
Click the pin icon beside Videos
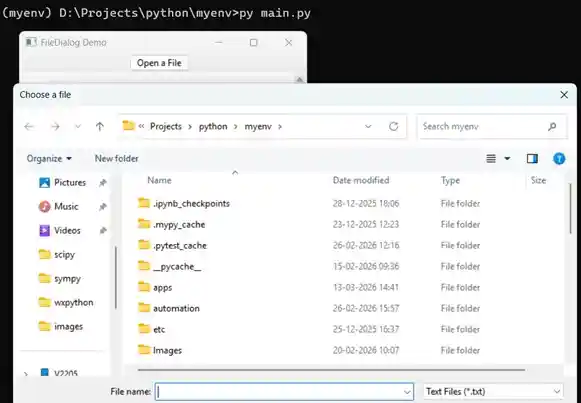tap(103, 231)
